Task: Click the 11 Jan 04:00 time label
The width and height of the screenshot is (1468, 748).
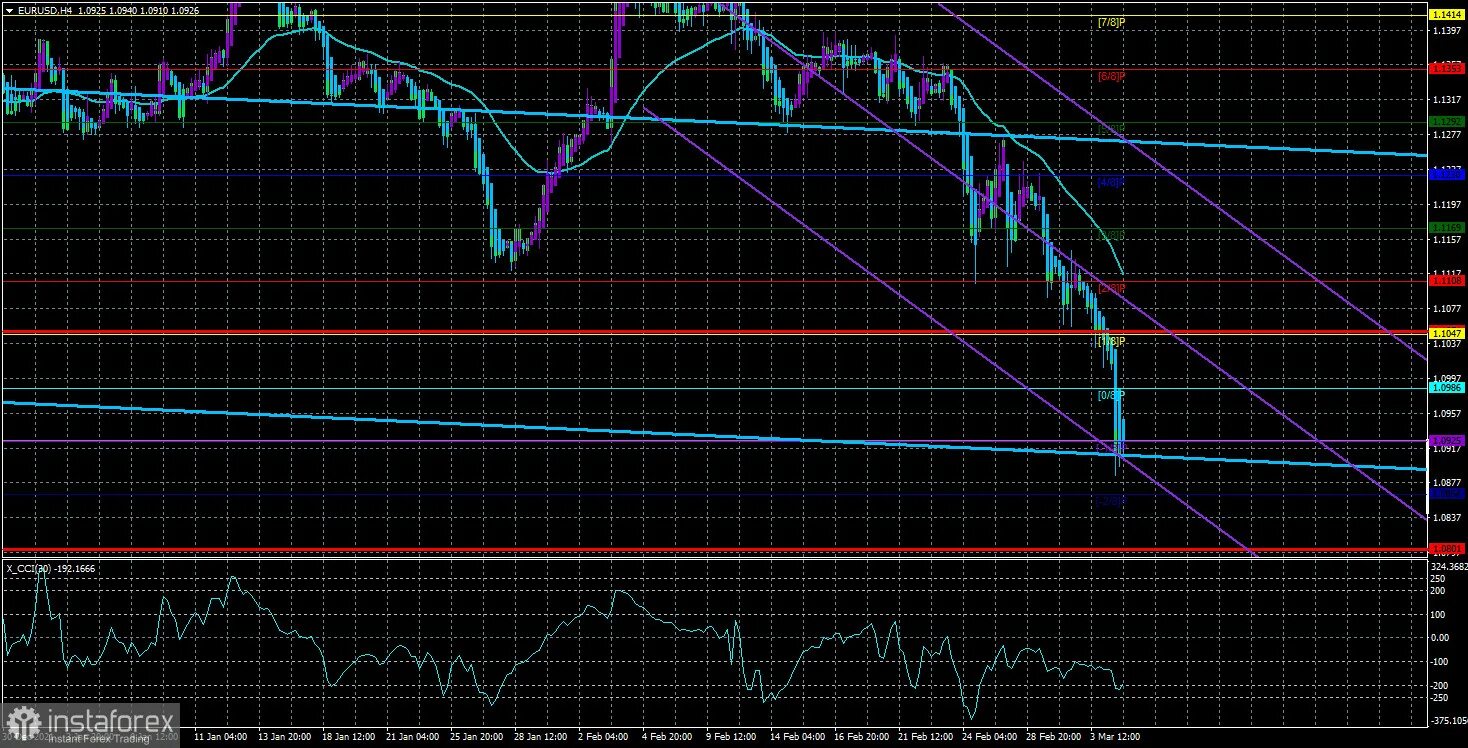Action: (x=219, y=737)
